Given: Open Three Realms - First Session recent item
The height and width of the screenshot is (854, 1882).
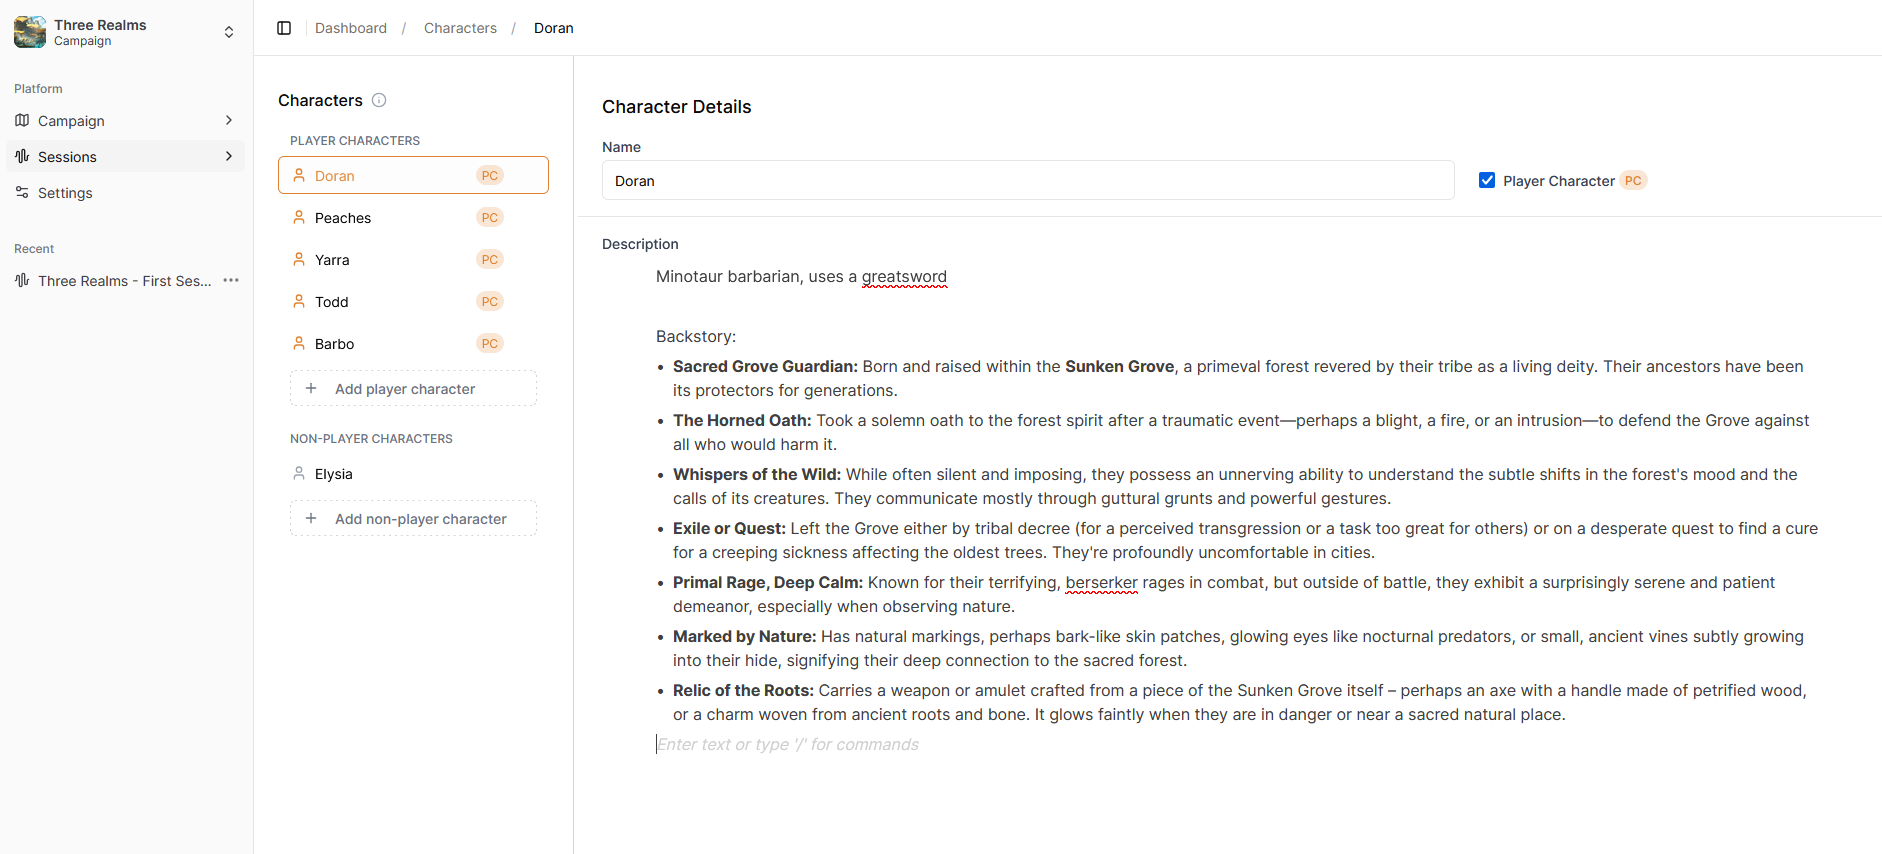Looking at the screenshot, I should tap(124, 281).
